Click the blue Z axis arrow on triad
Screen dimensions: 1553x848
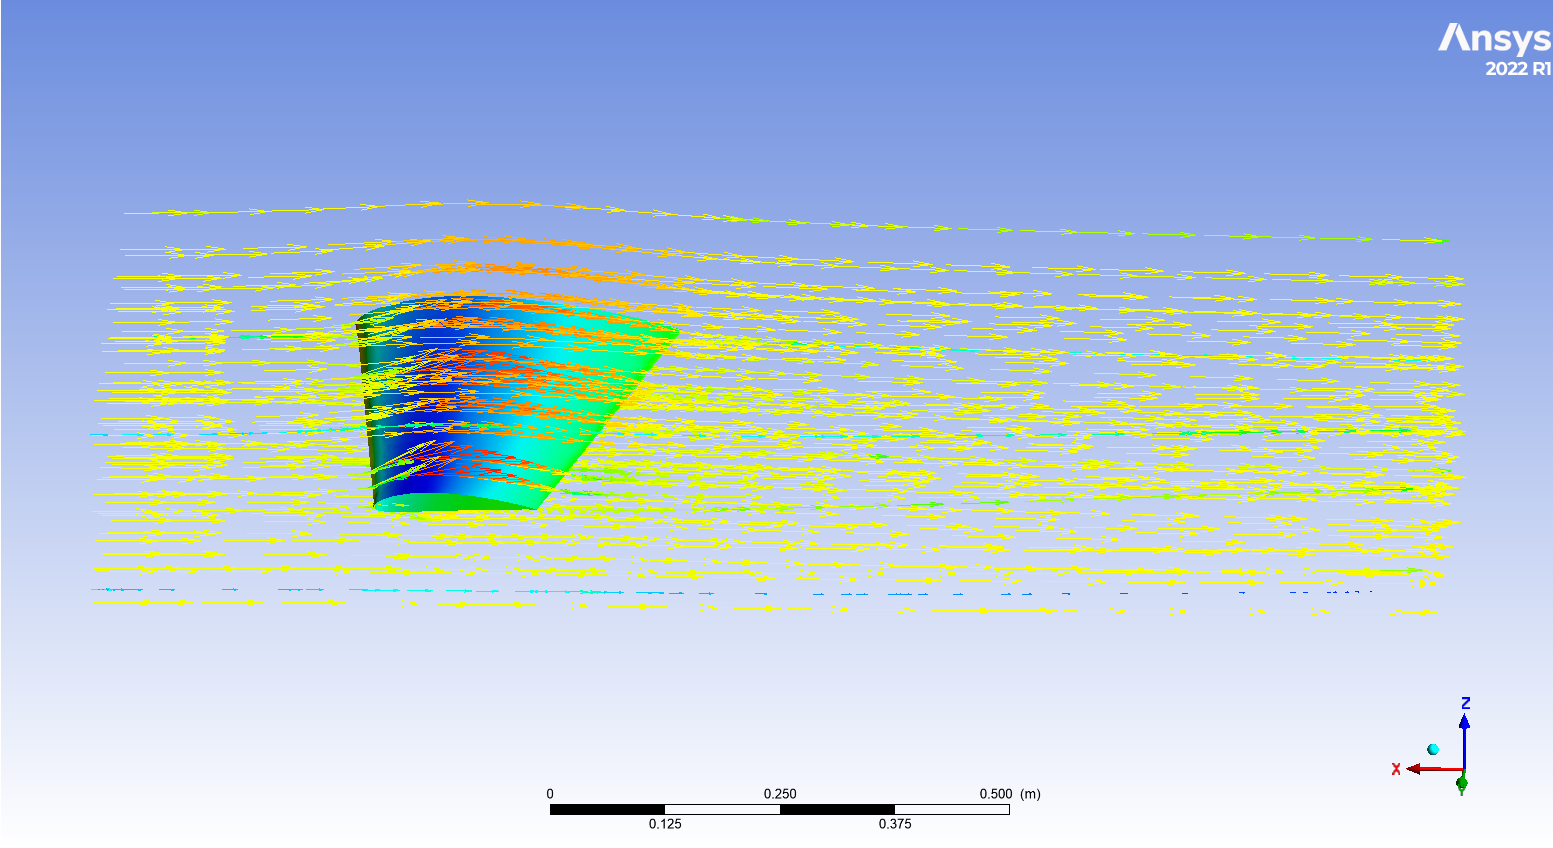click(x=1465, y=723)
